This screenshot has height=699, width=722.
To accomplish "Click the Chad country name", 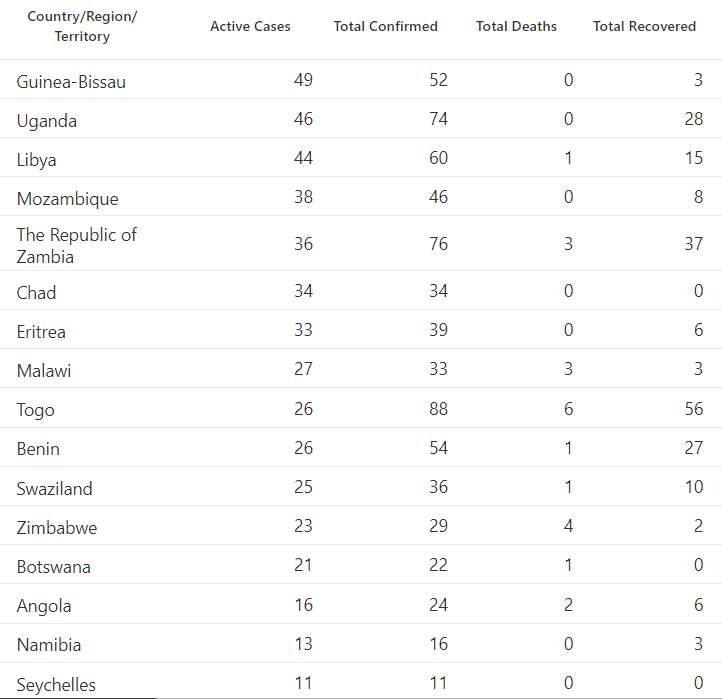I will (x=36, y=292).
